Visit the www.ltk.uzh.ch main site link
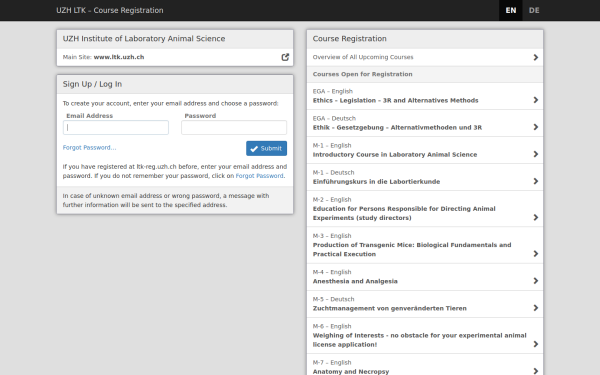The height and width of the screenshot is (375, 600). (x=119, y=57)
